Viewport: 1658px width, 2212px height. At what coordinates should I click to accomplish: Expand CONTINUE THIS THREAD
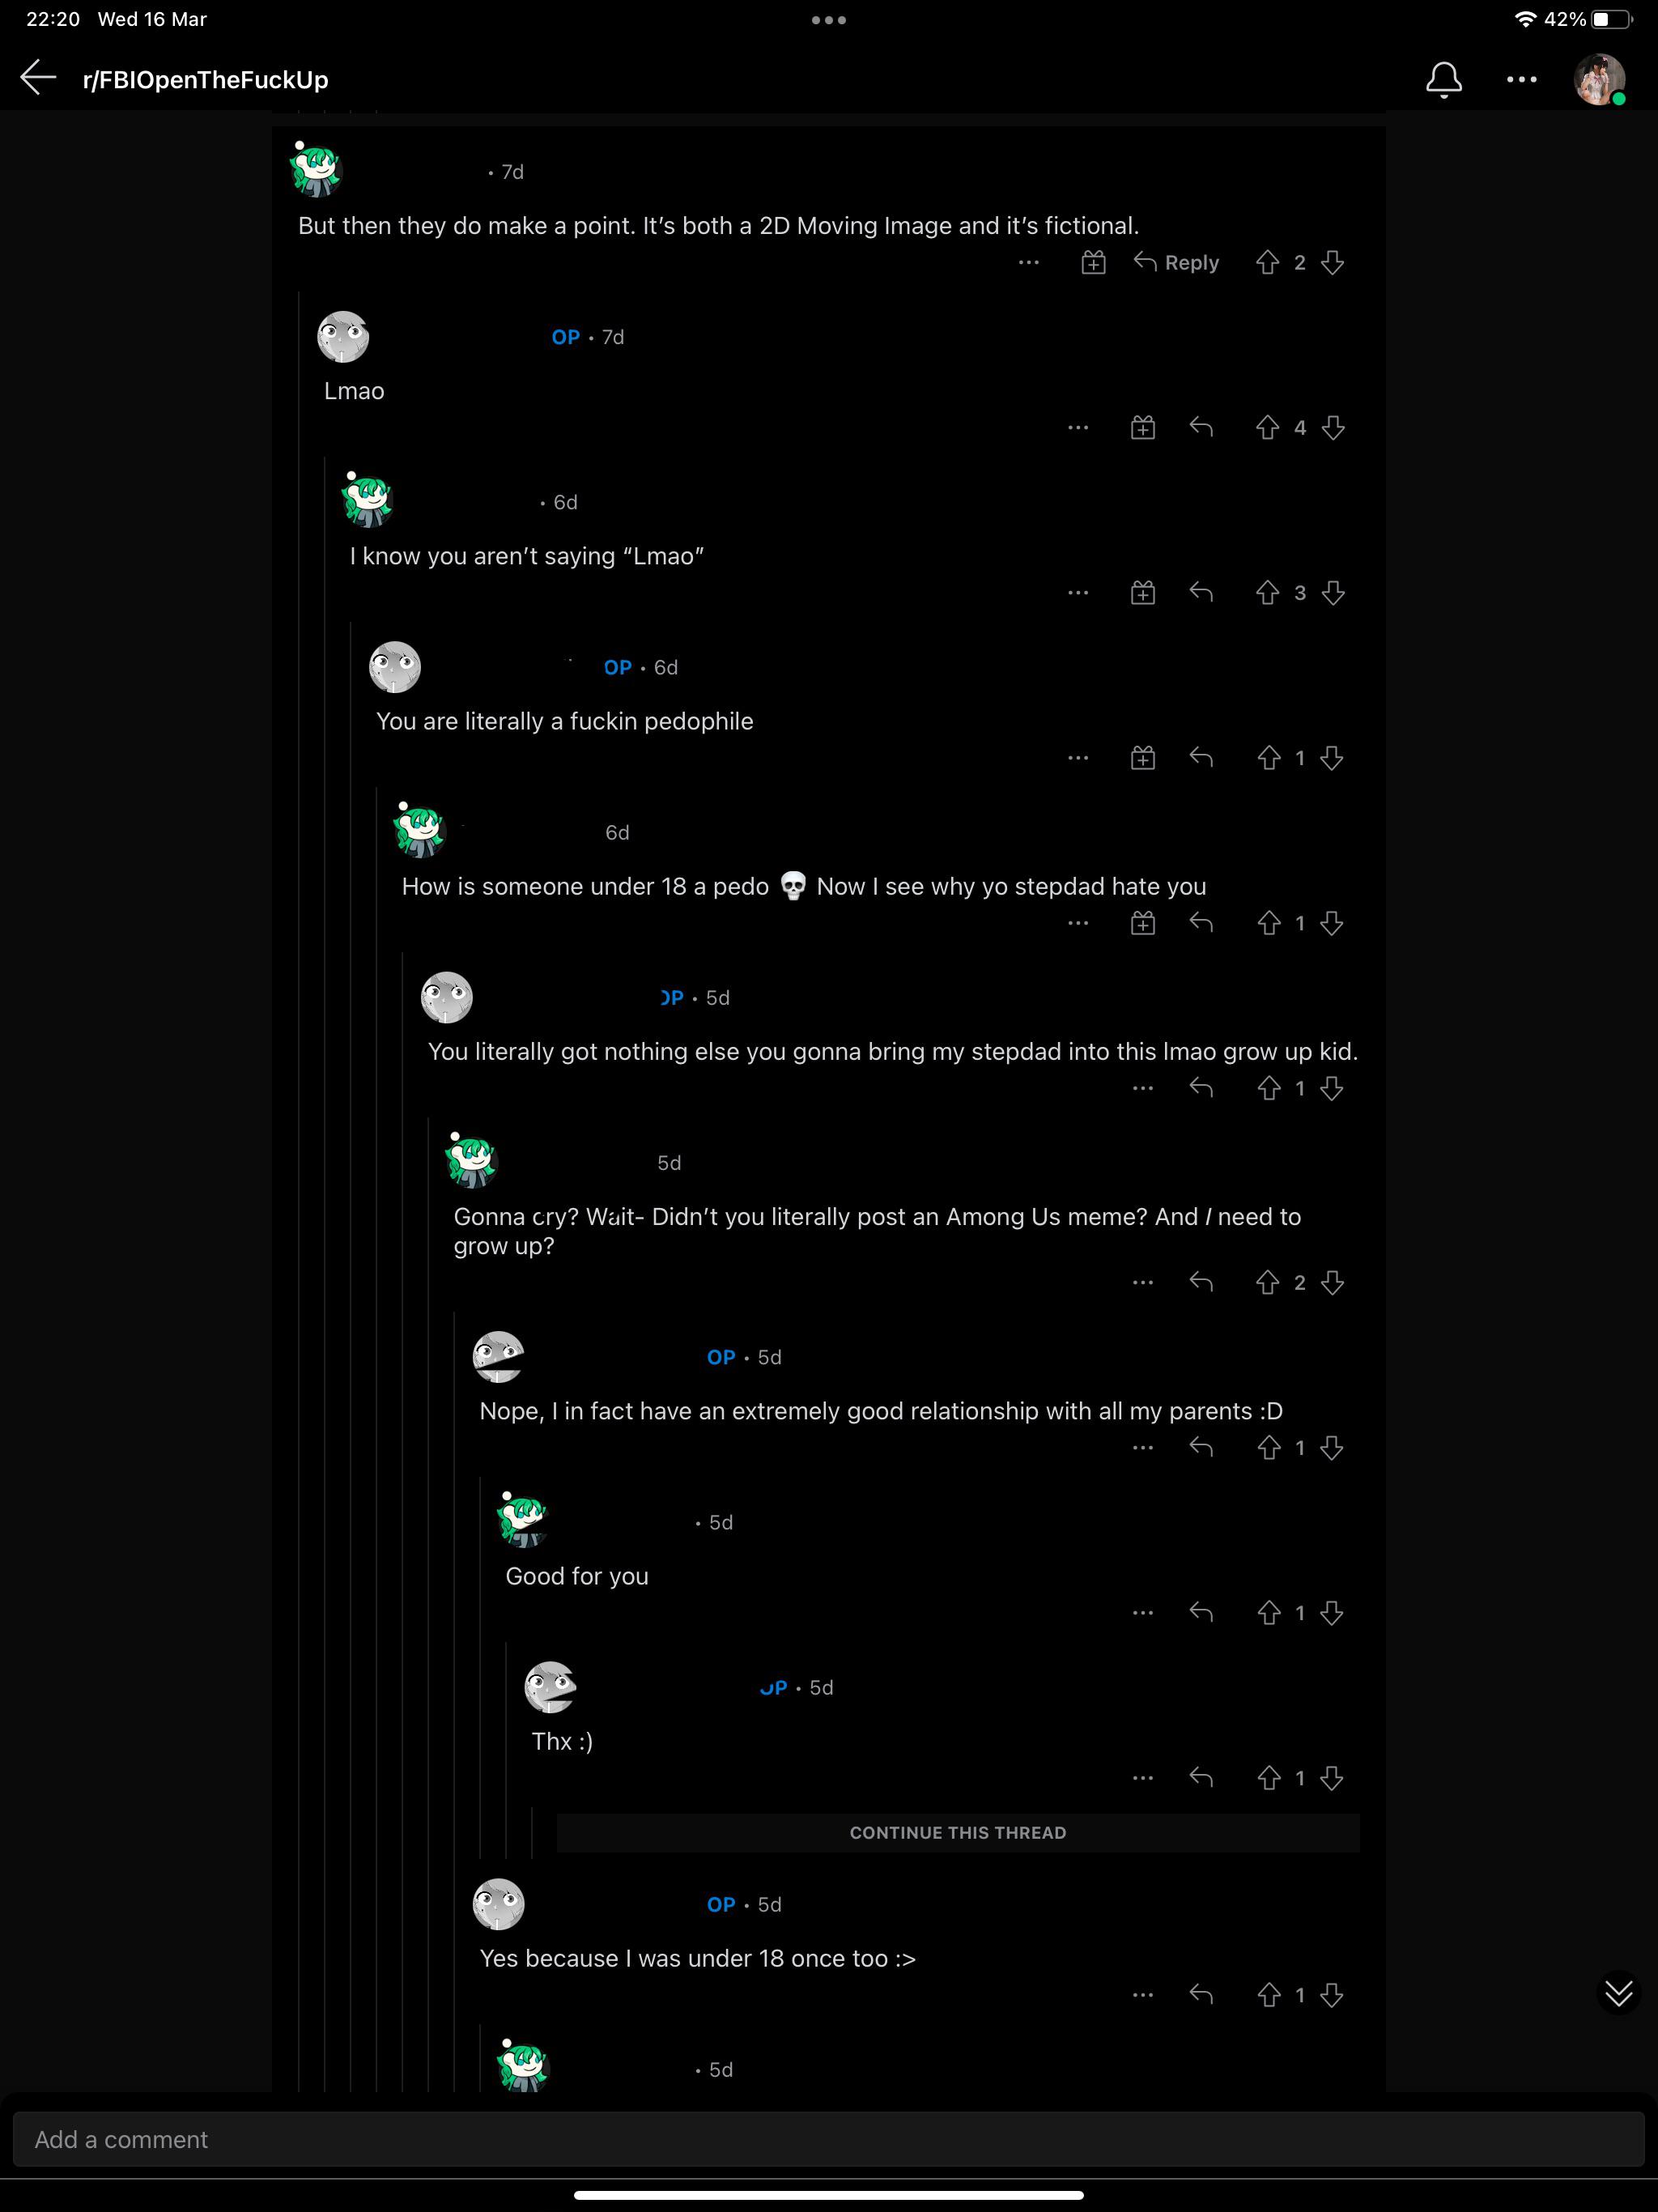(x=958, y=1832)
